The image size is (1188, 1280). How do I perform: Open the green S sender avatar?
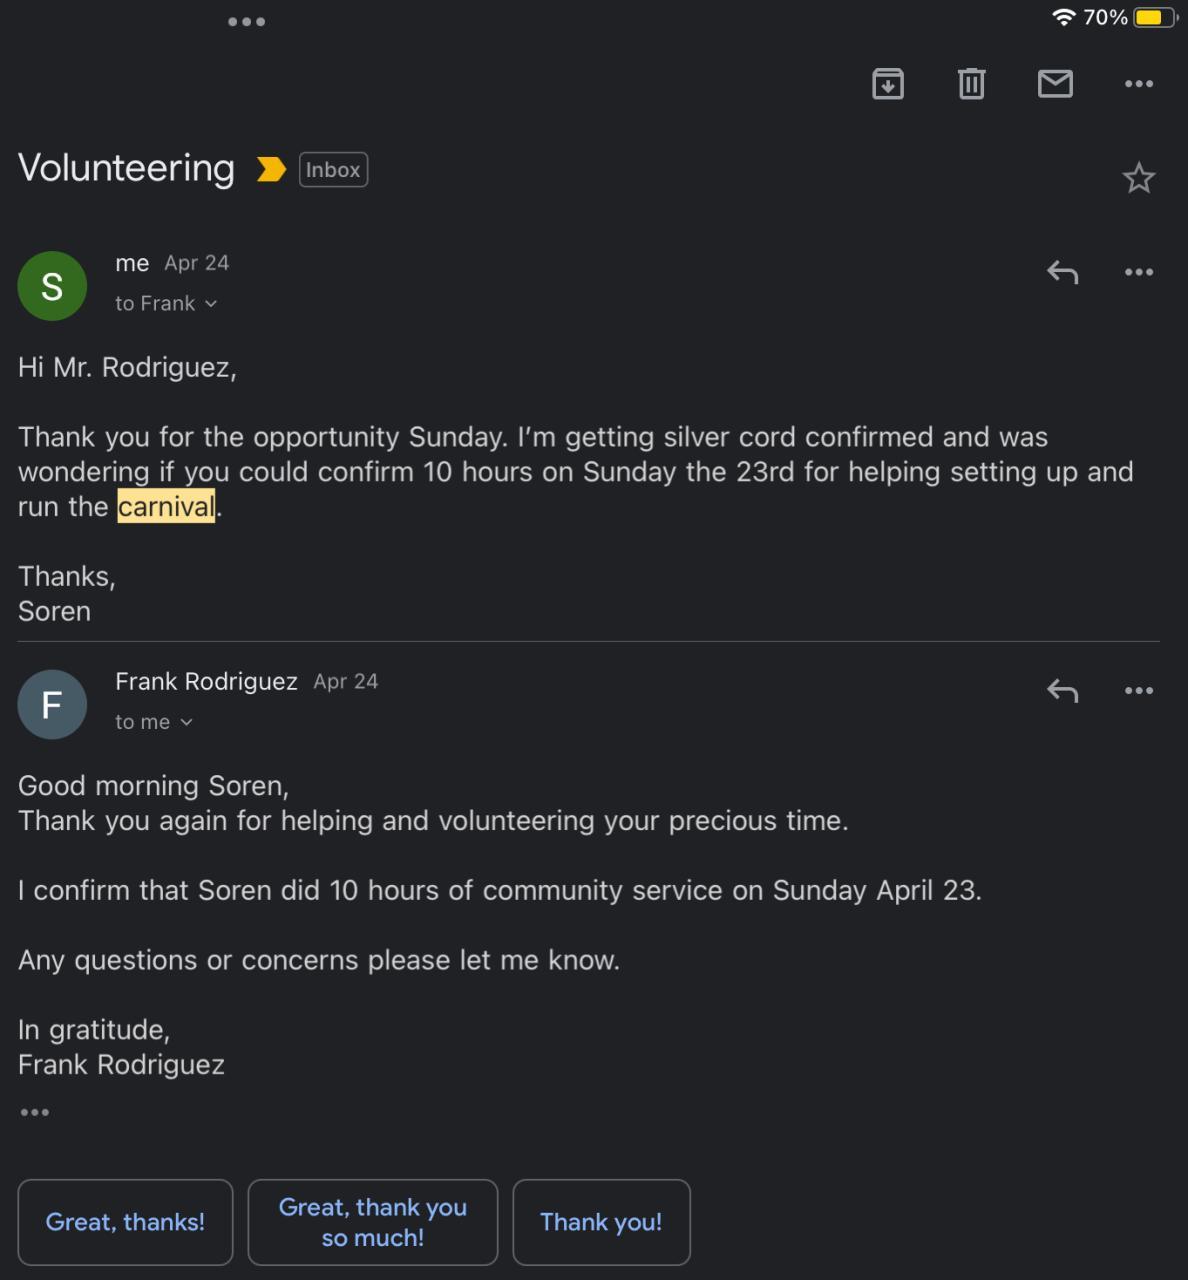(52, 286)
